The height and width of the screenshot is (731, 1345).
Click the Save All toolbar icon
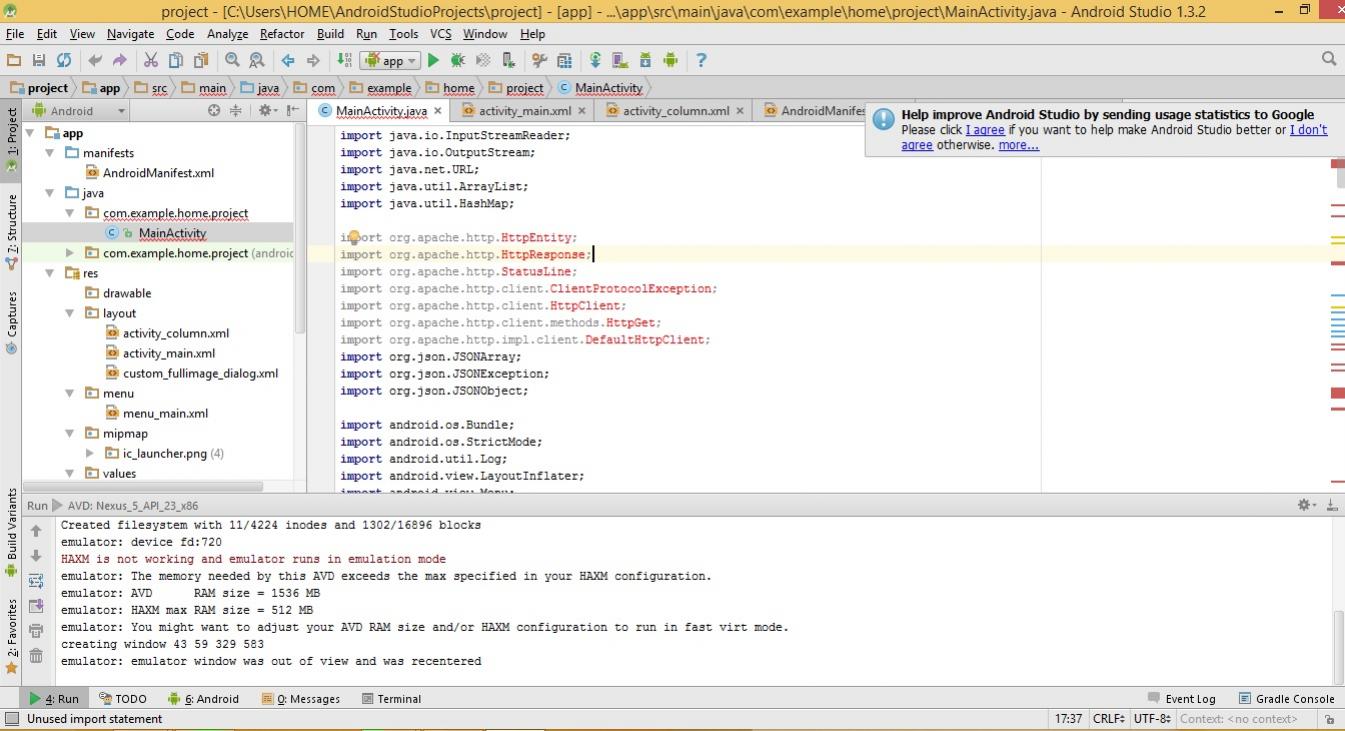39,60
